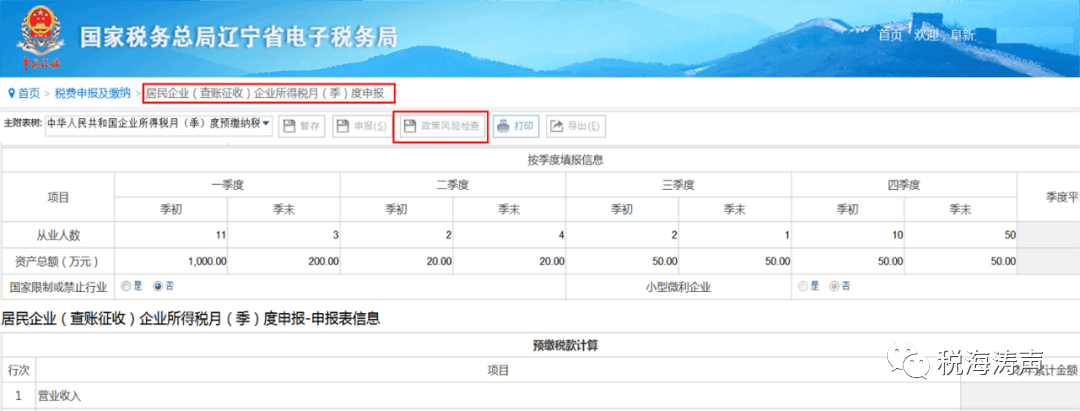Go to 首页 in the breadcrumb

pos(29,93)
